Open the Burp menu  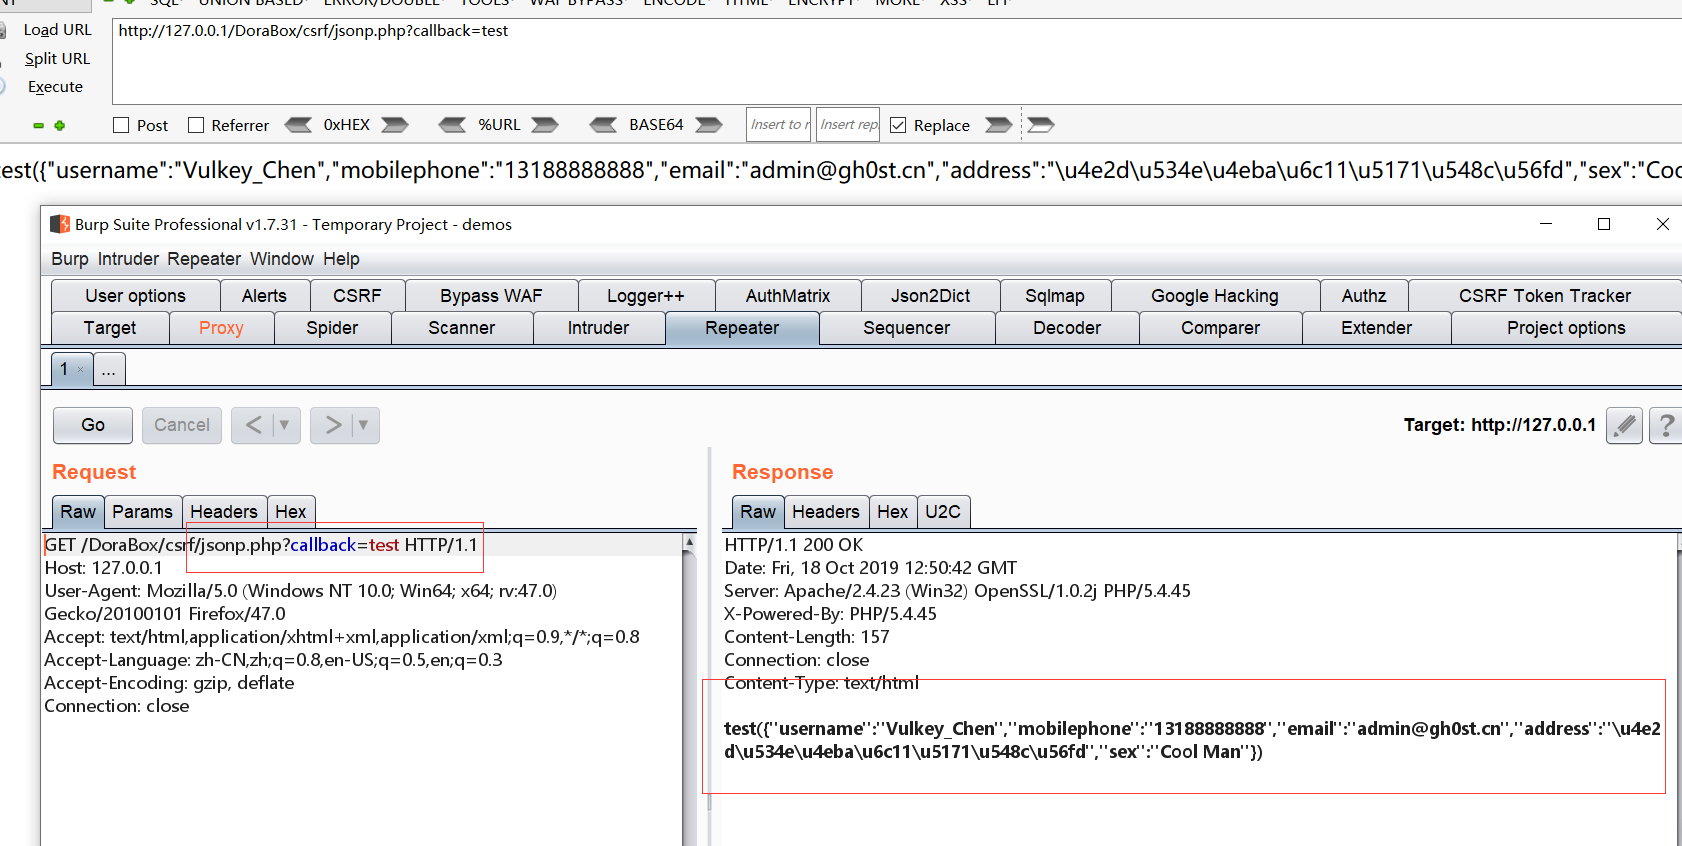pos(70,259)
